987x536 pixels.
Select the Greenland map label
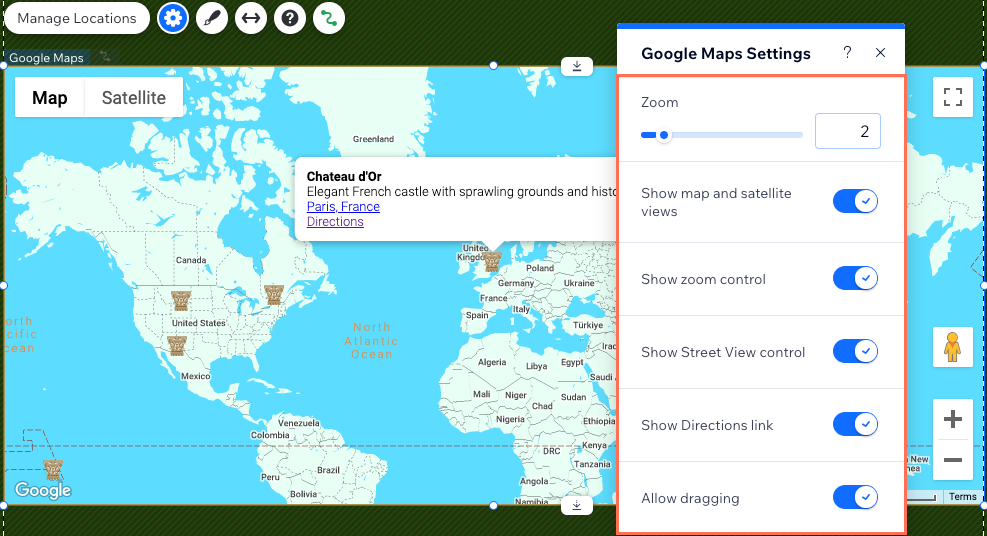[373, 139]
